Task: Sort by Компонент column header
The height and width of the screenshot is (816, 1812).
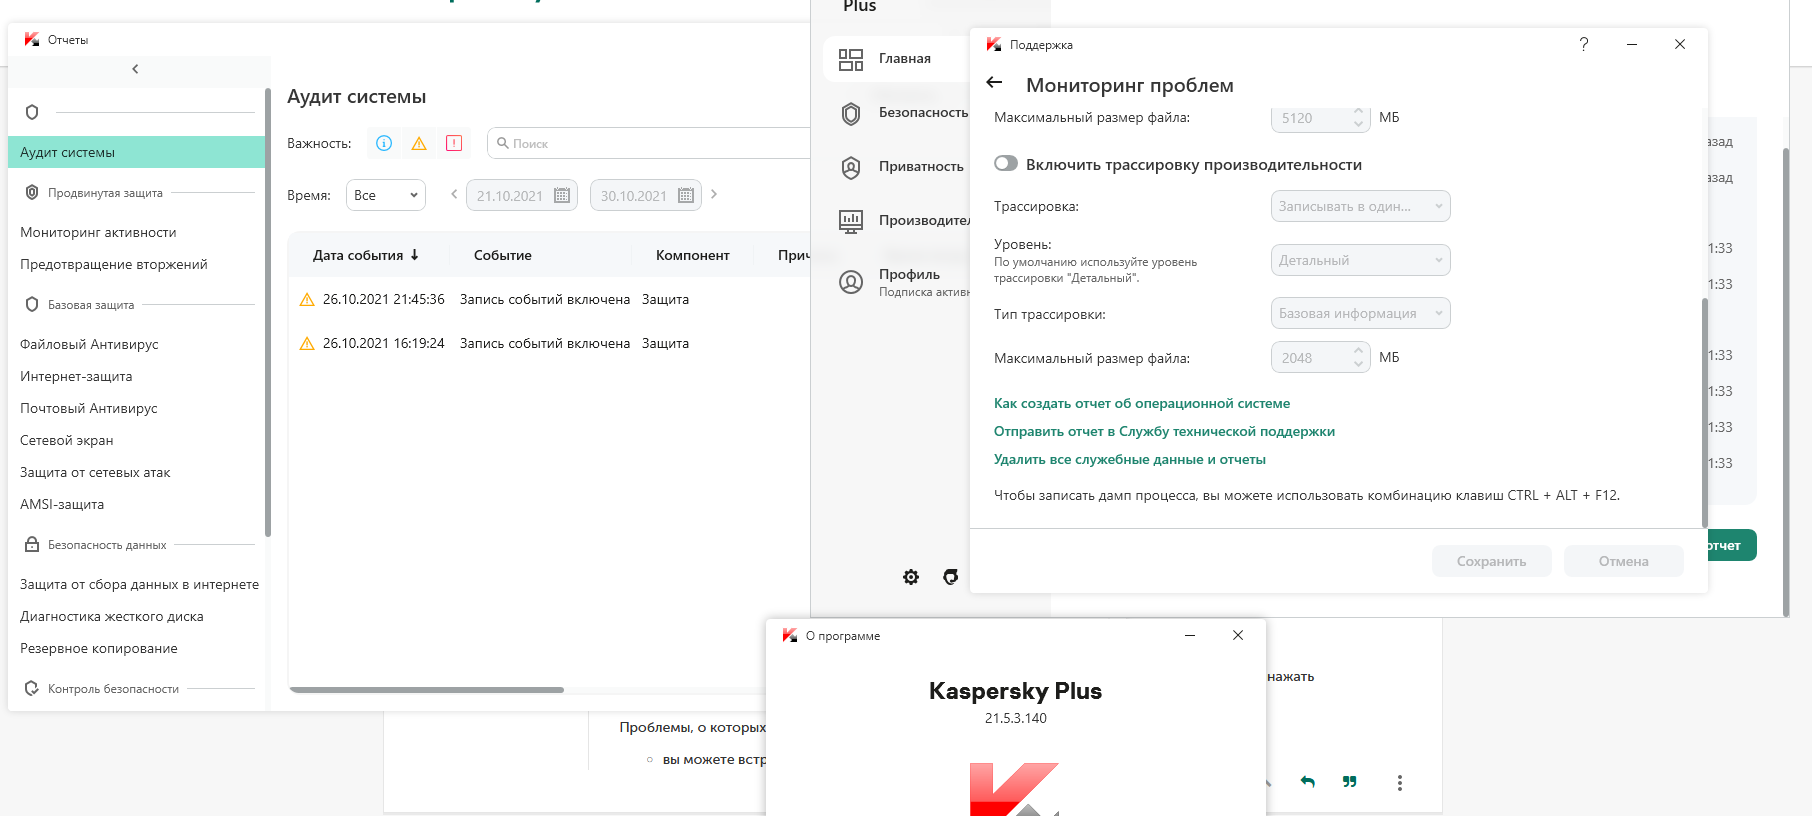Action: click(x=693, y=255)
